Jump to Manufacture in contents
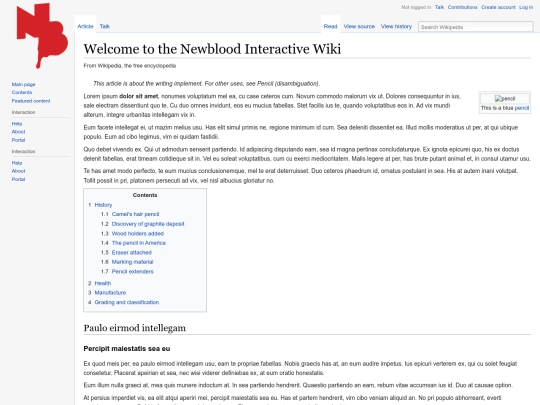 110,293
